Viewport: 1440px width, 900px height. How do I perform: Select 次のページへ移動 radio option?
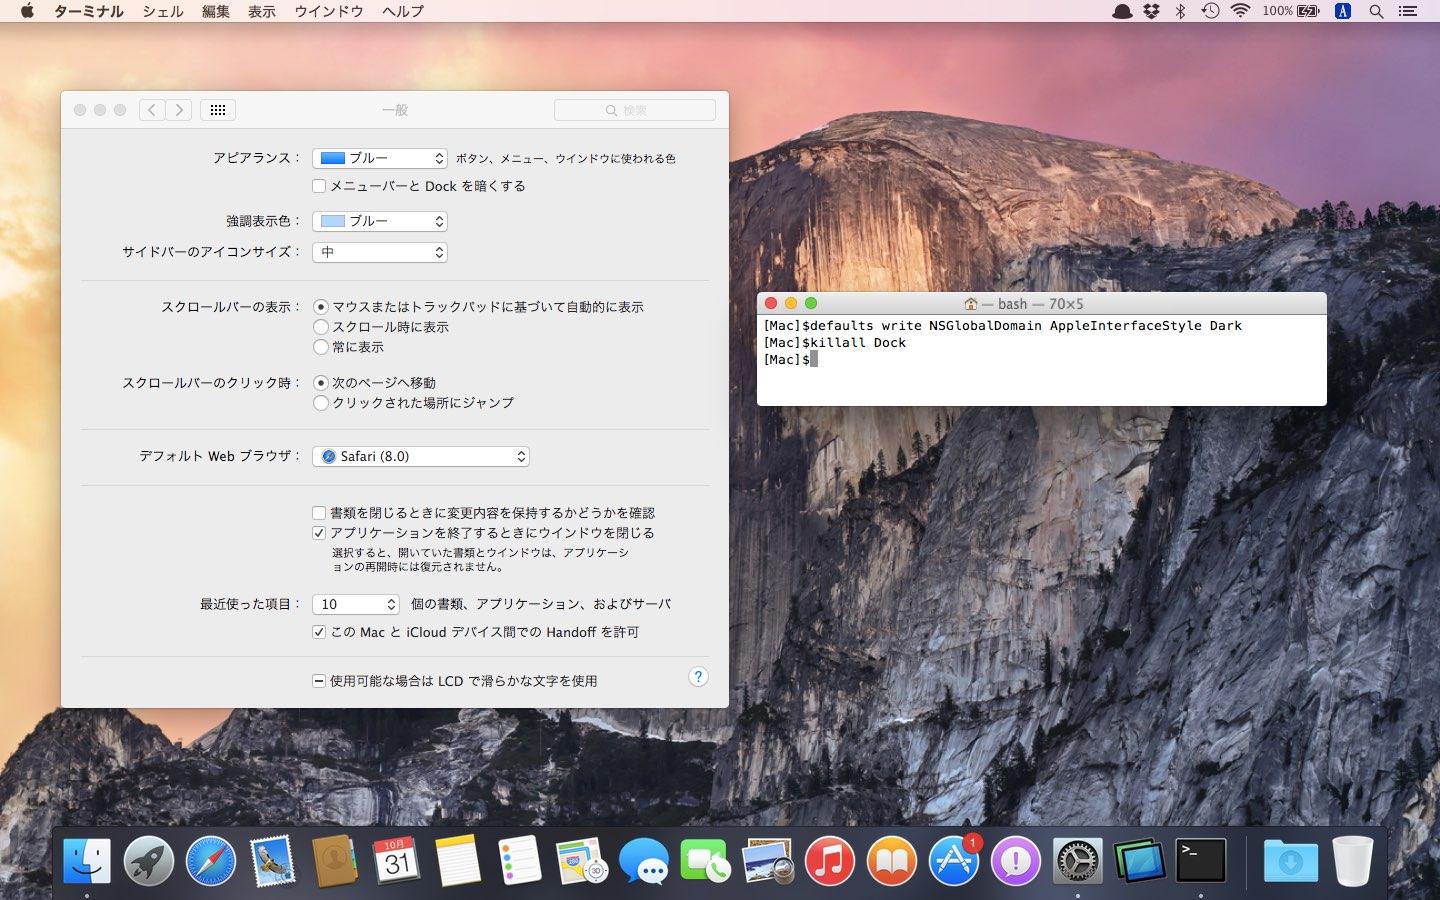coord(321,383)
